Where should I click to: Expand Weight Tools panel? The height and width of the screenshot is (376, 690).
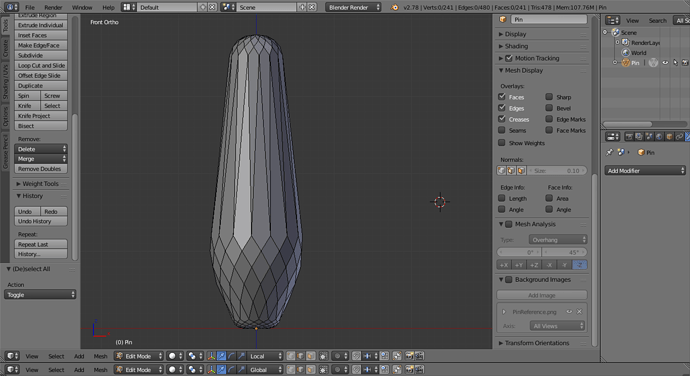[x=41, y=184]
